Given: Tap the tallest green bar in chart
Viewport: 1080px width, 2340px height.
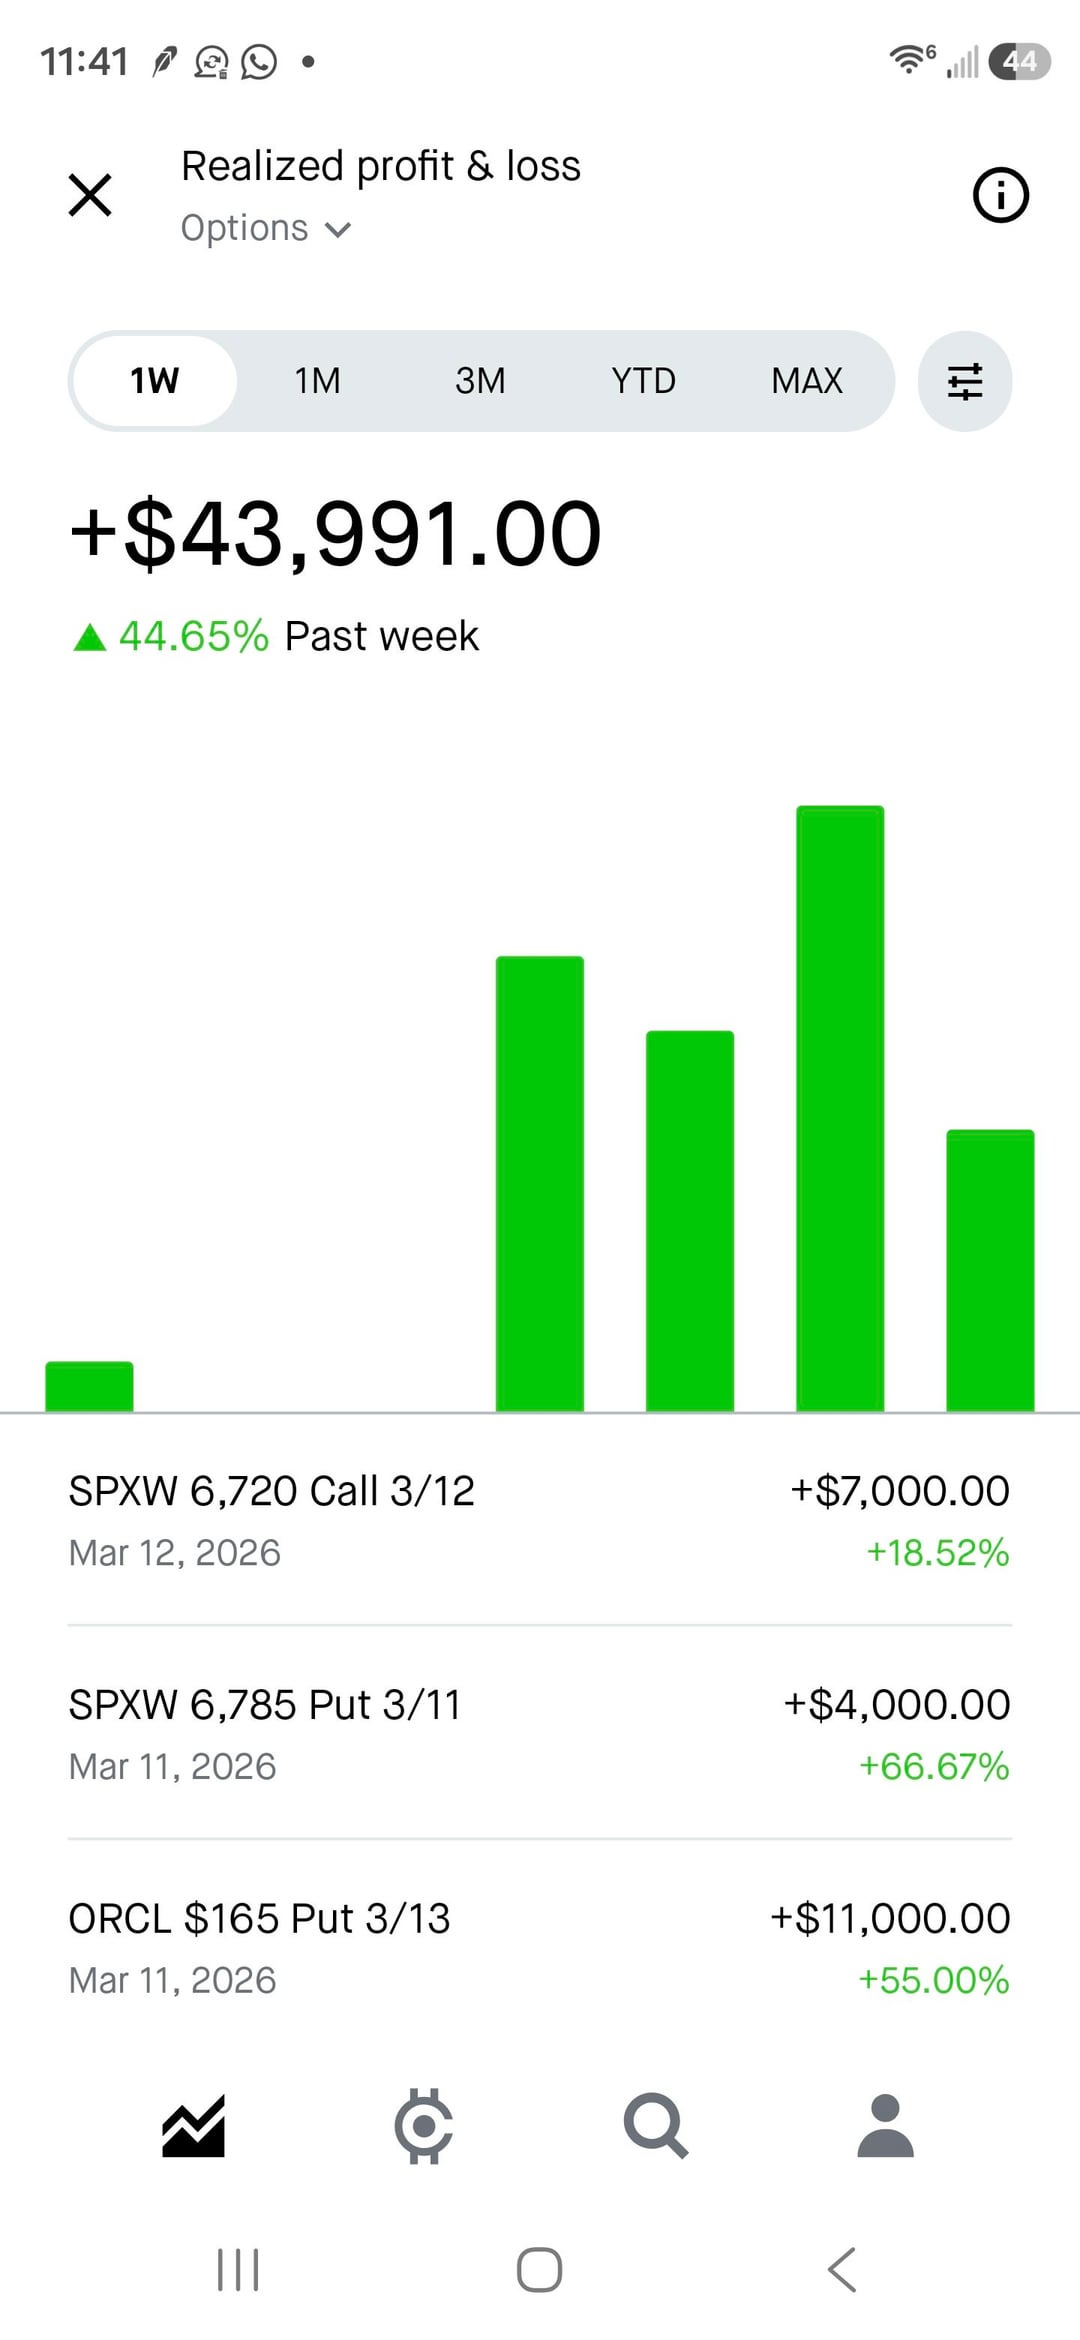Looking at the screenshot, I should click(x=840, y=1108).
